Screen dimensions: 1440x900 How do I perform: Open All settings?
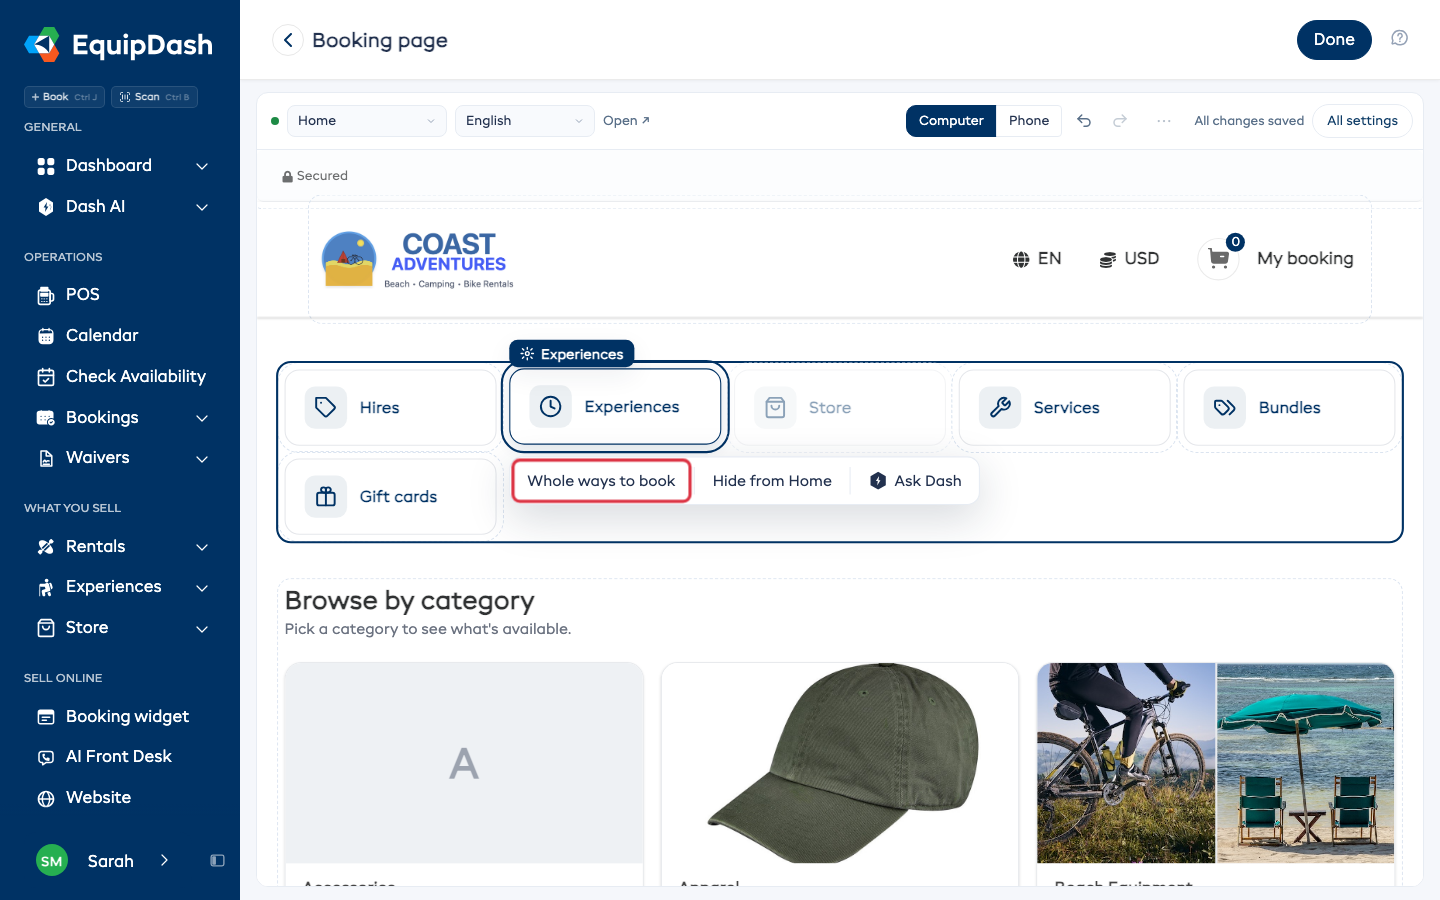pyautogui.click(x=1362, y=121)
